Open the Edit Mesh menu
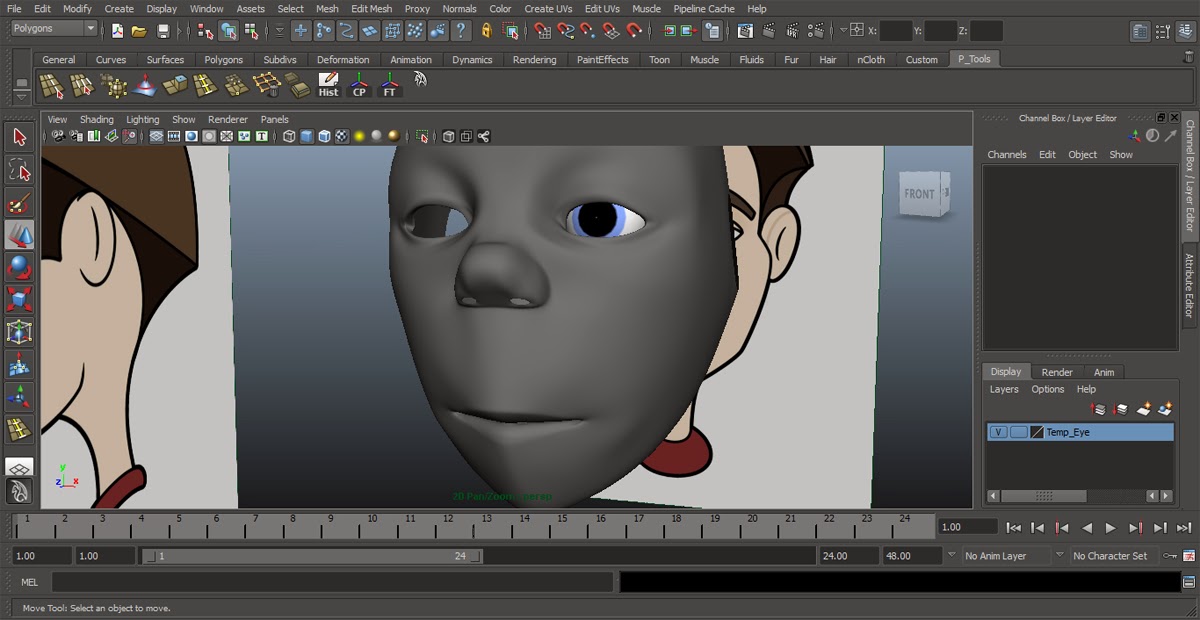 (371, 9)
